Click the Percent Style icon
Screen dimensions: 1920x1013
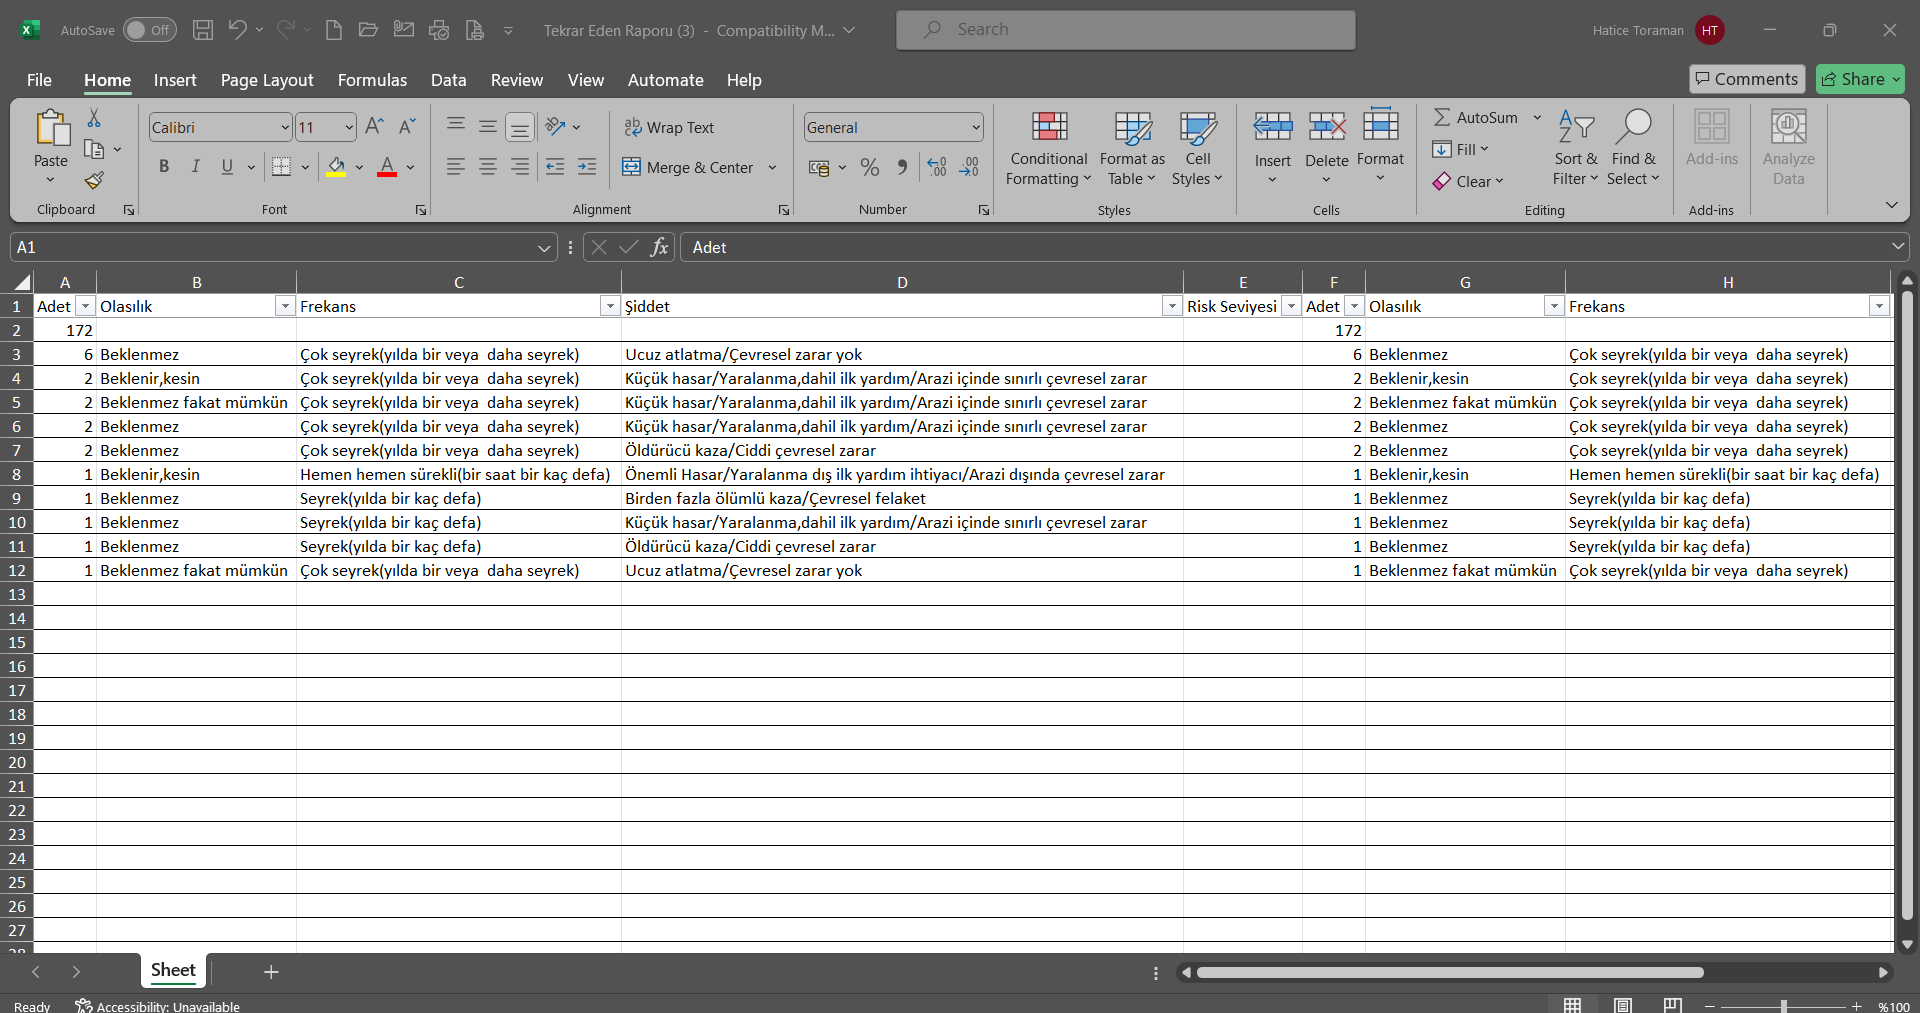[870, 167]
